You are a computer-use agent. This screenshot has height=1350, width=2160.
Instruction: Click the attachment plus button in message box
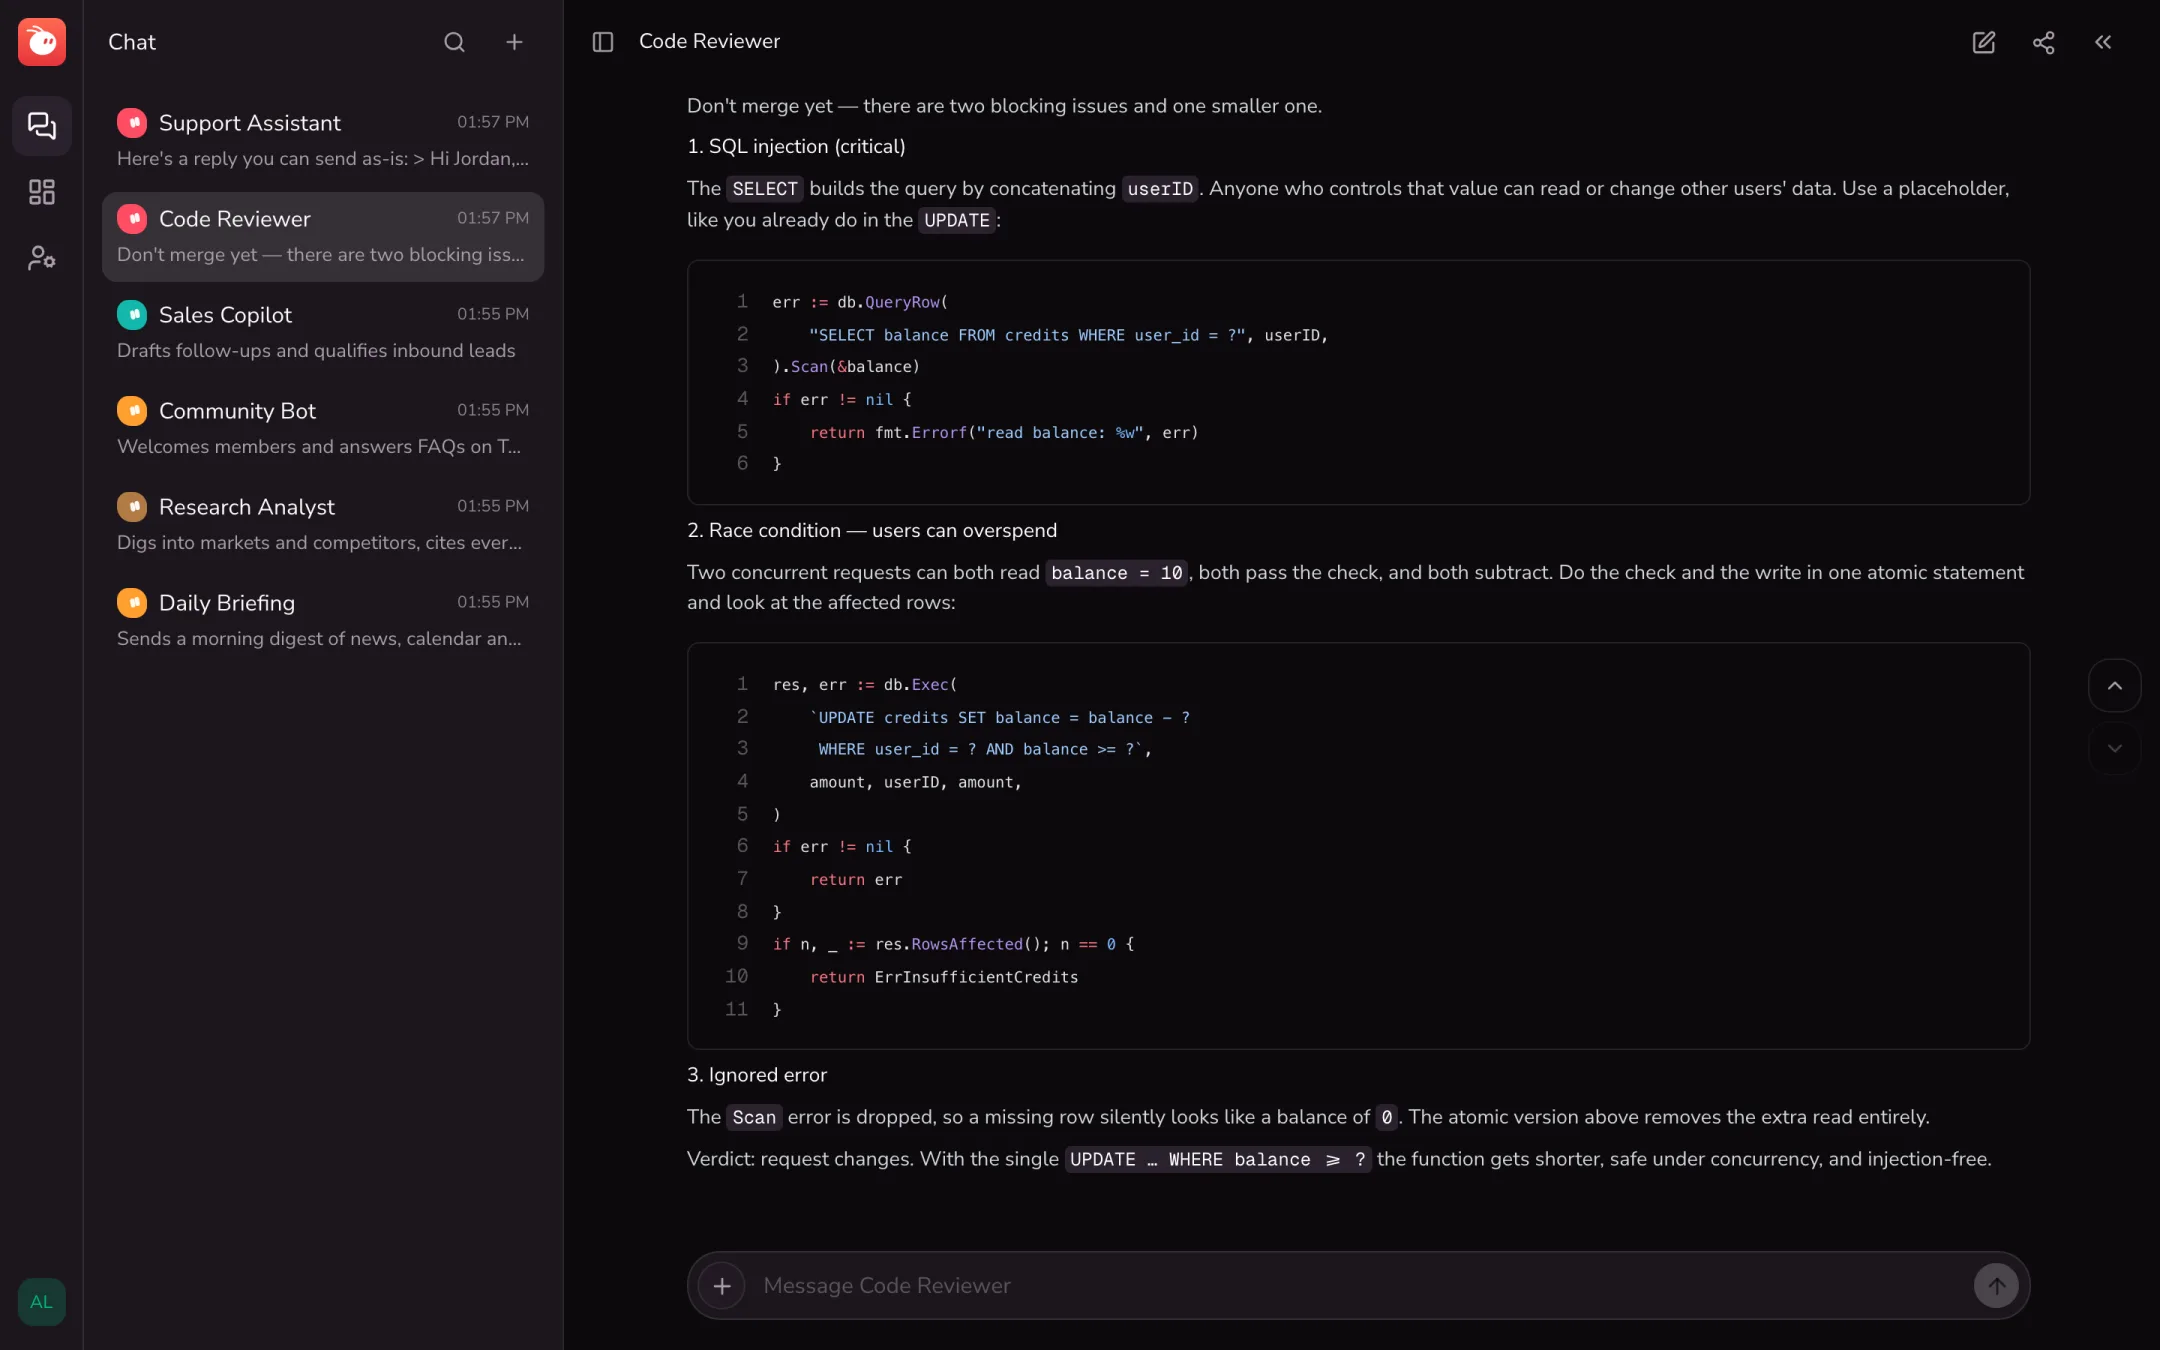pyautogui.click(x=722, y=1286)
